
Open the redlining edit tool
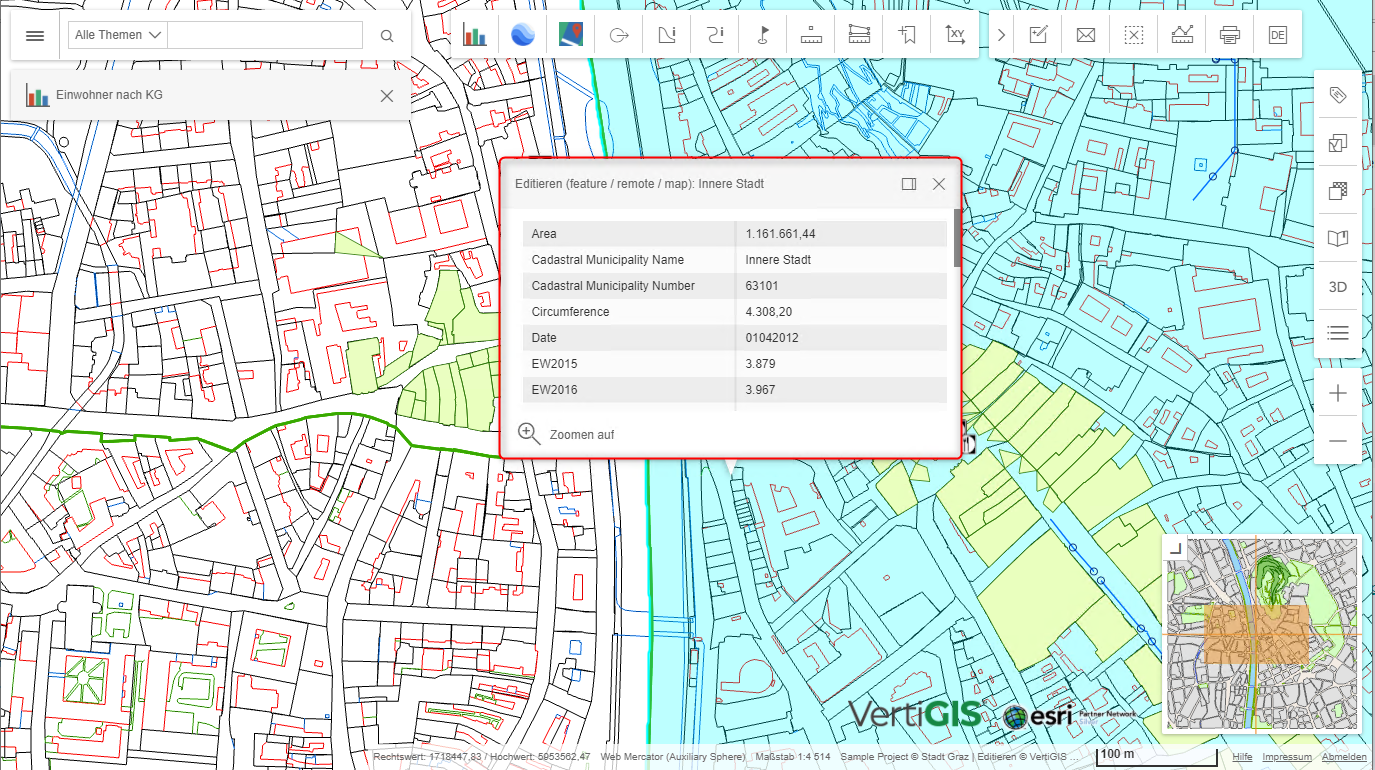coord(1037,34)
